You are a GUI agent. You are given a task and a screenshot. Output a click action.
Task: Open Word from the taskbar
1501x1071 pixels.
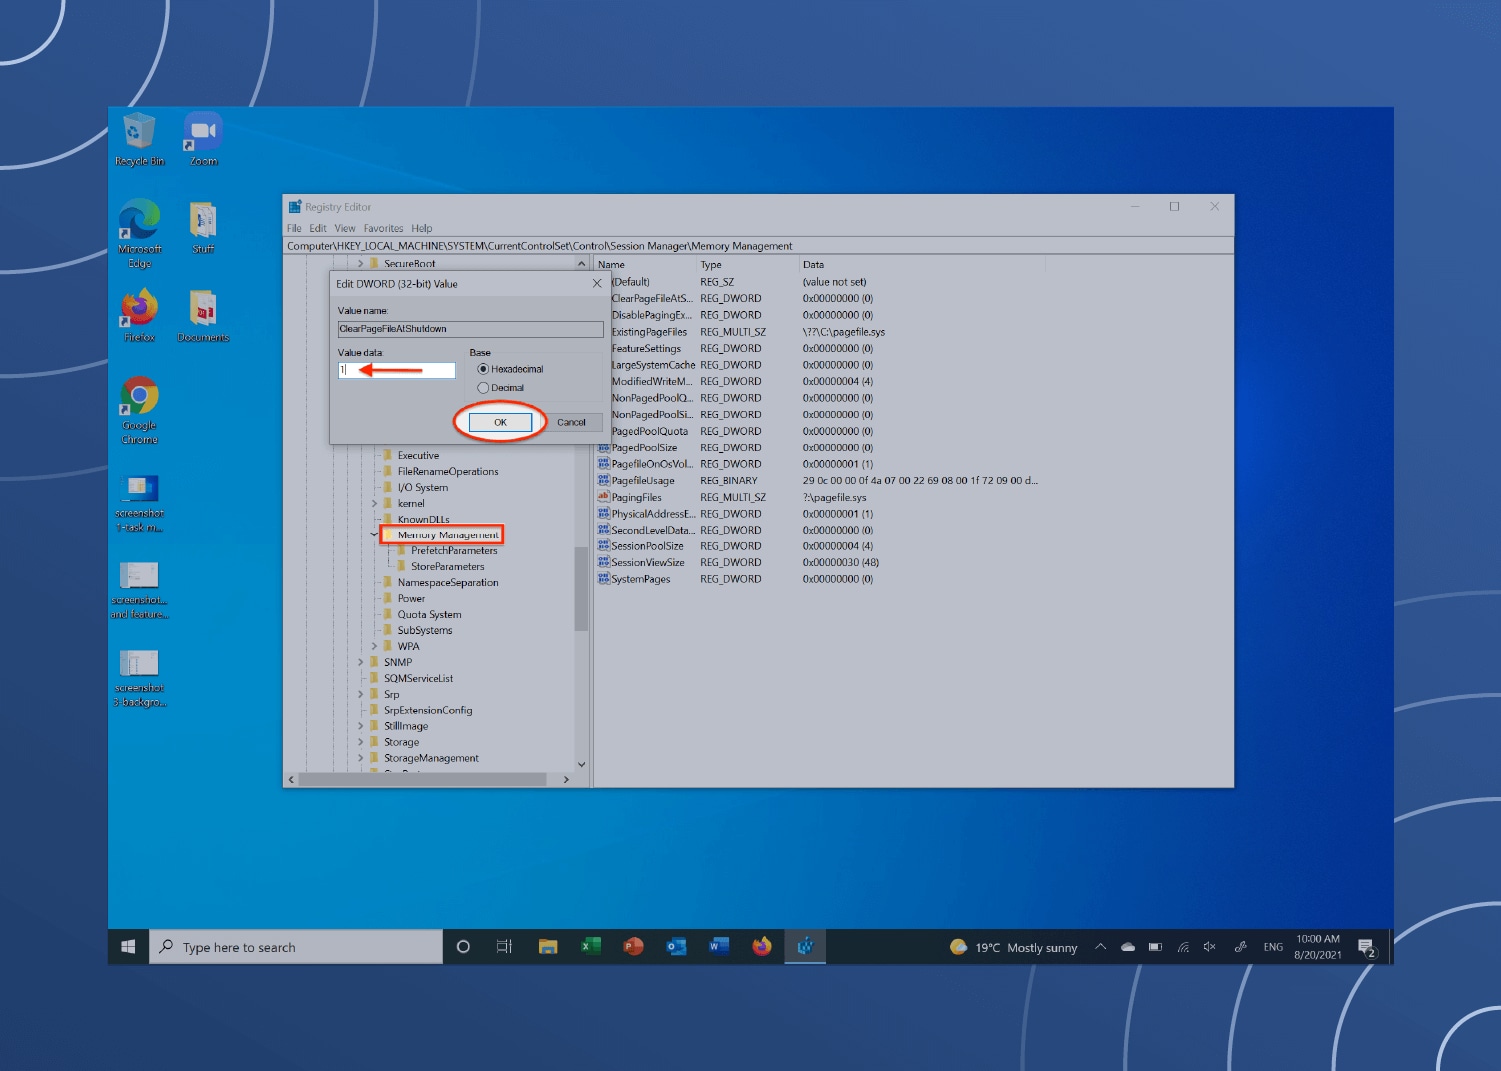[719, 946]
